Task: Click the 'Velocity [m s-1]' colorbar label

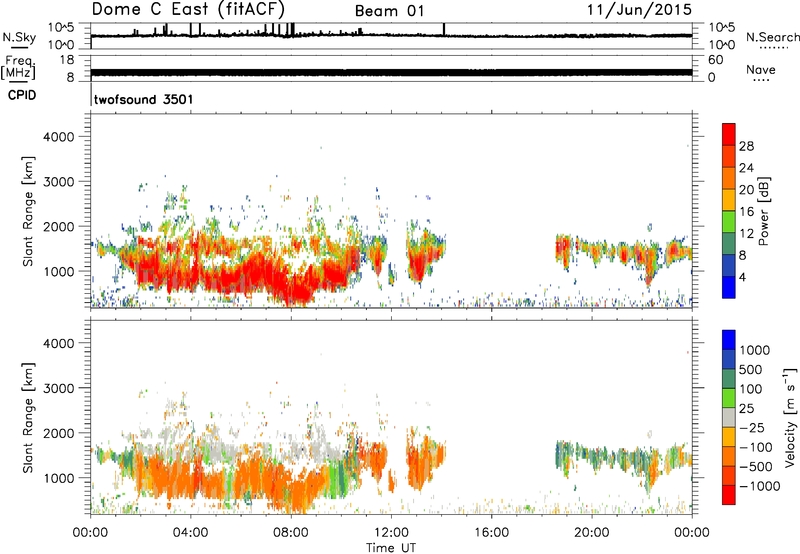Action: 790,417
